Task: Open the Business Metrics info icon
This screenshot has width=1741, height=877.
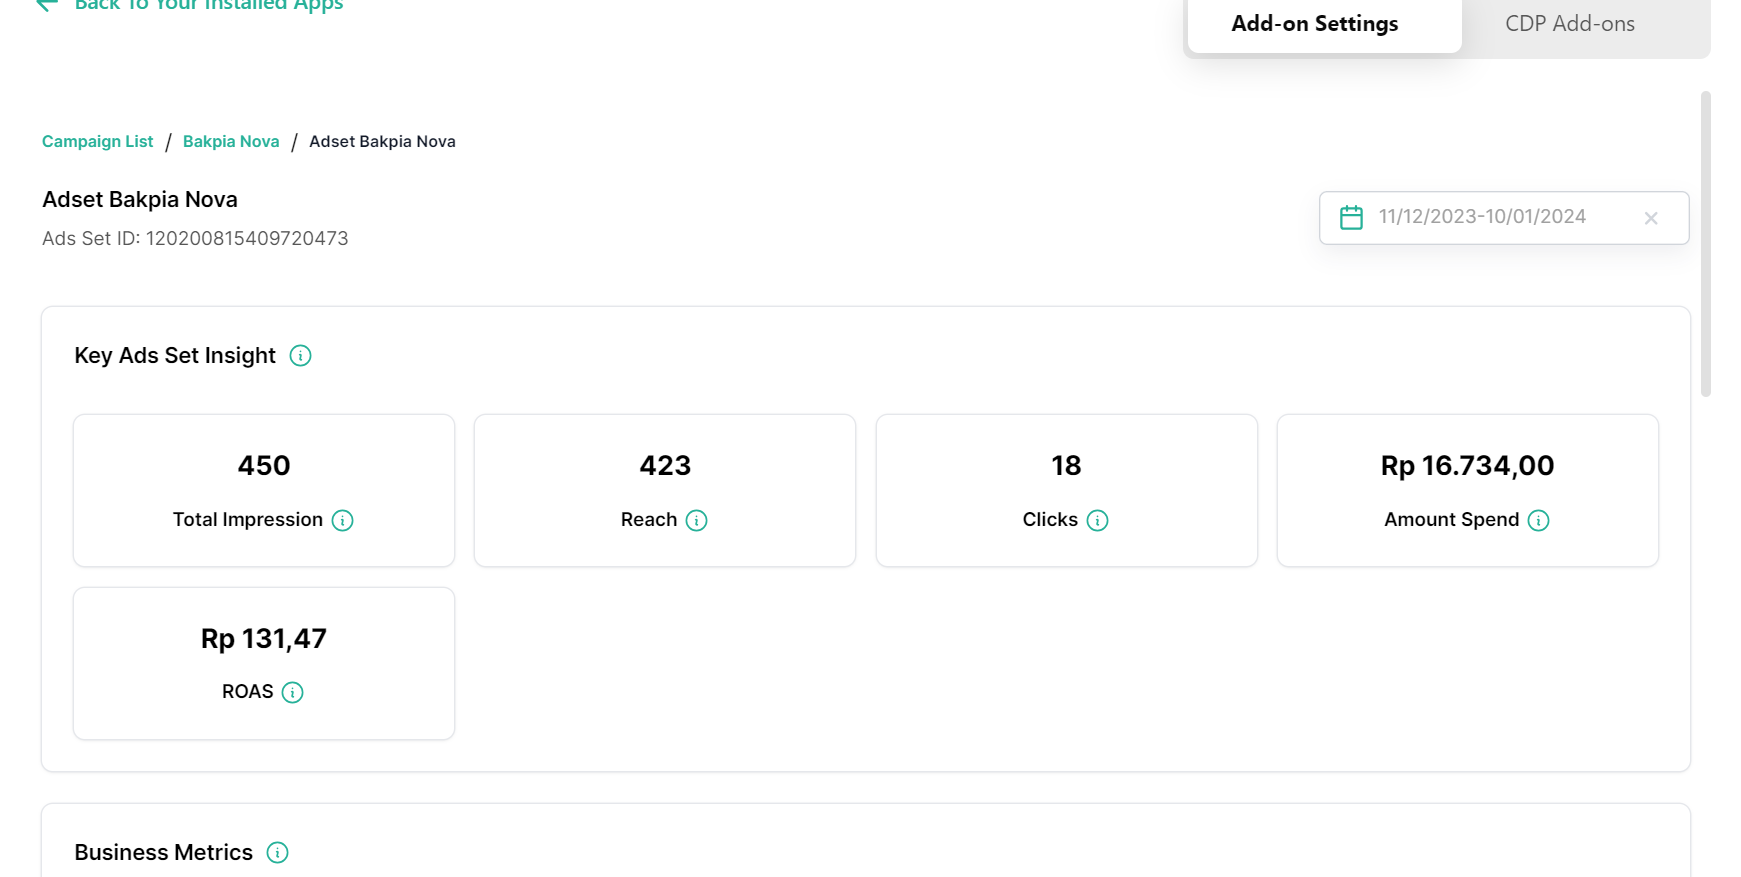Action: click(x=277, y=853)
